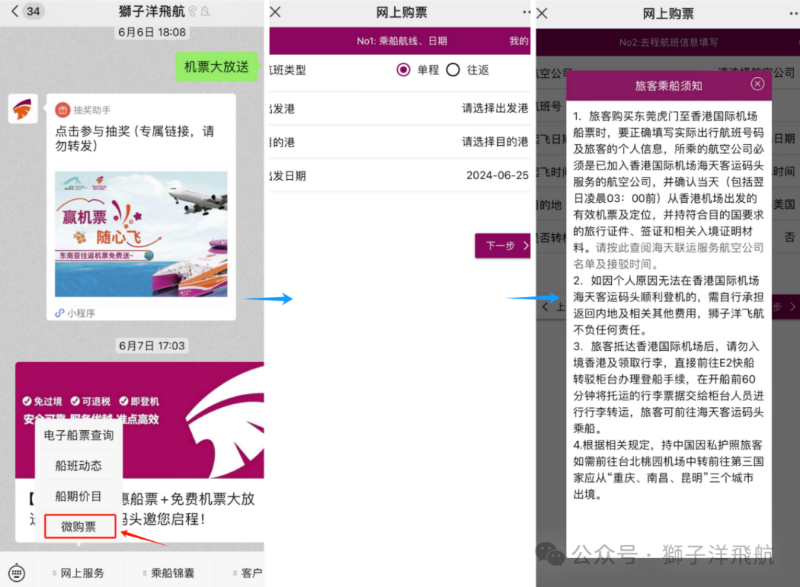Choose 微购票 from the popup menu
This screenshot has height=587, width=800.
tap(80, 526)
